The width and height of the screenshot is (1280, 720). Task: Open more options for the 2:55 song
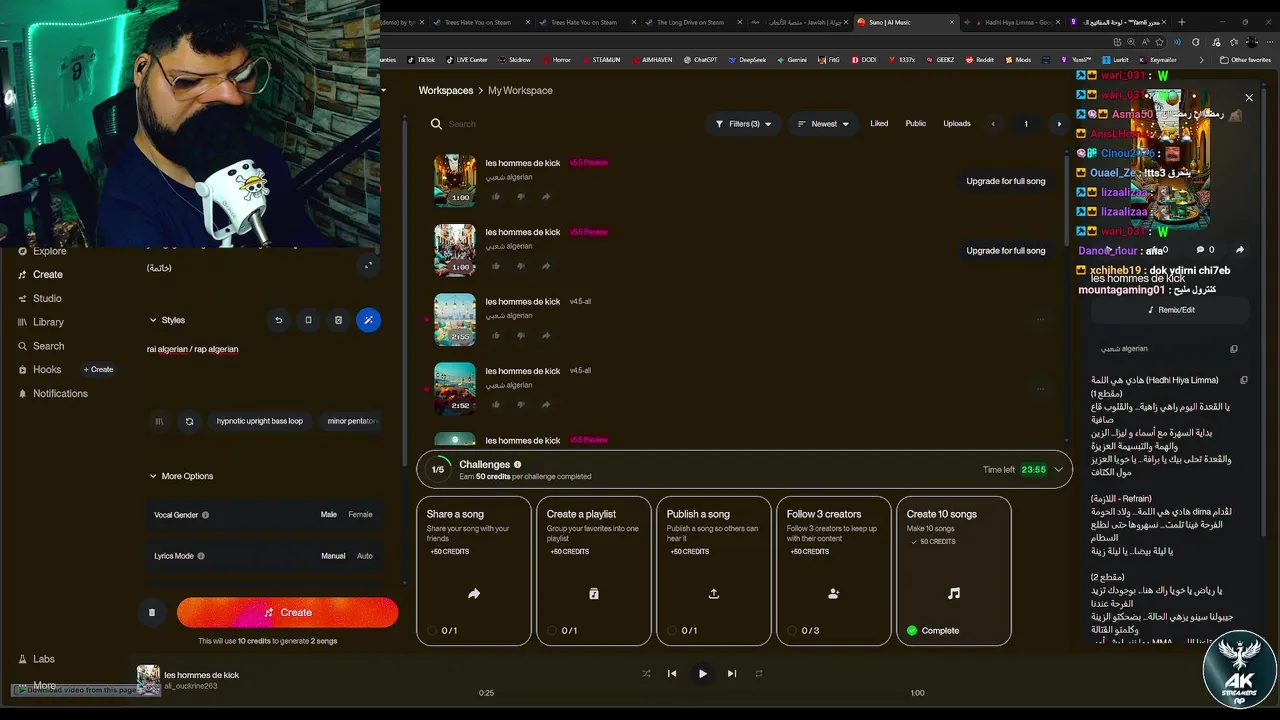tap(1040, 320)
